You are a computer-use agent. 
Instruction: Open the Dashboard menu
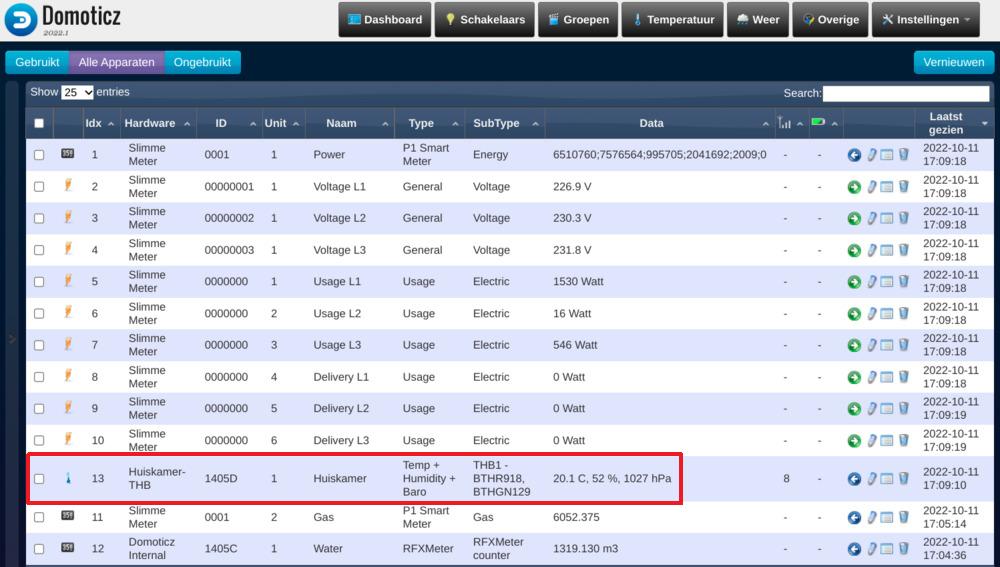tap(385, 20)
